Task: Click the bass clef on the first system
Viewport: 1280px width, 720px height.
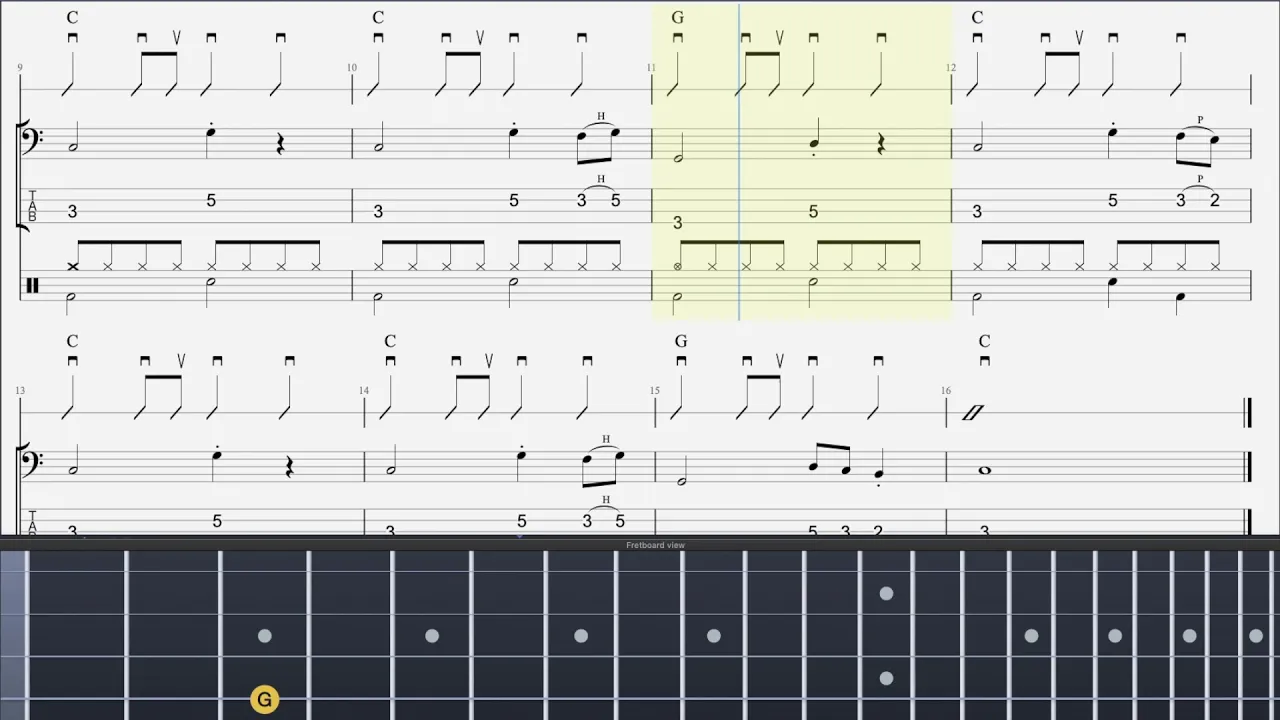Action: coord(32,140)
